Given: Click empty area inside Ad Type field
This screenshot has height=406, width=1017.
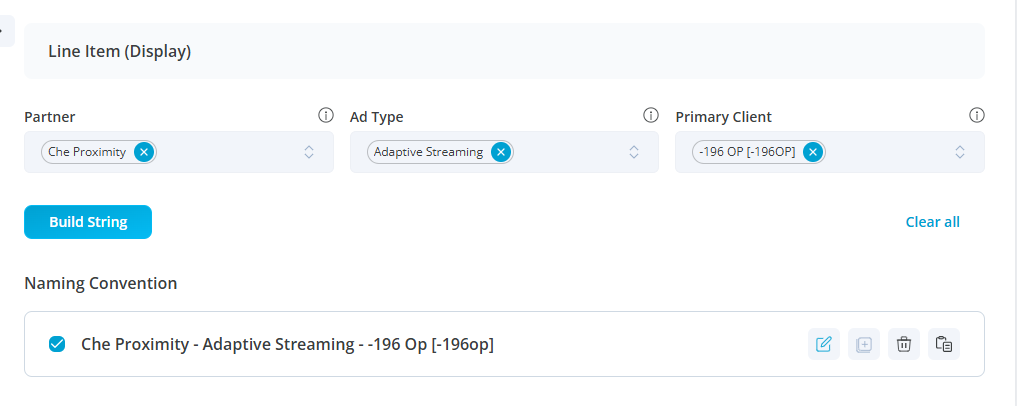Looking at the screenshot, I should point(570,152).
